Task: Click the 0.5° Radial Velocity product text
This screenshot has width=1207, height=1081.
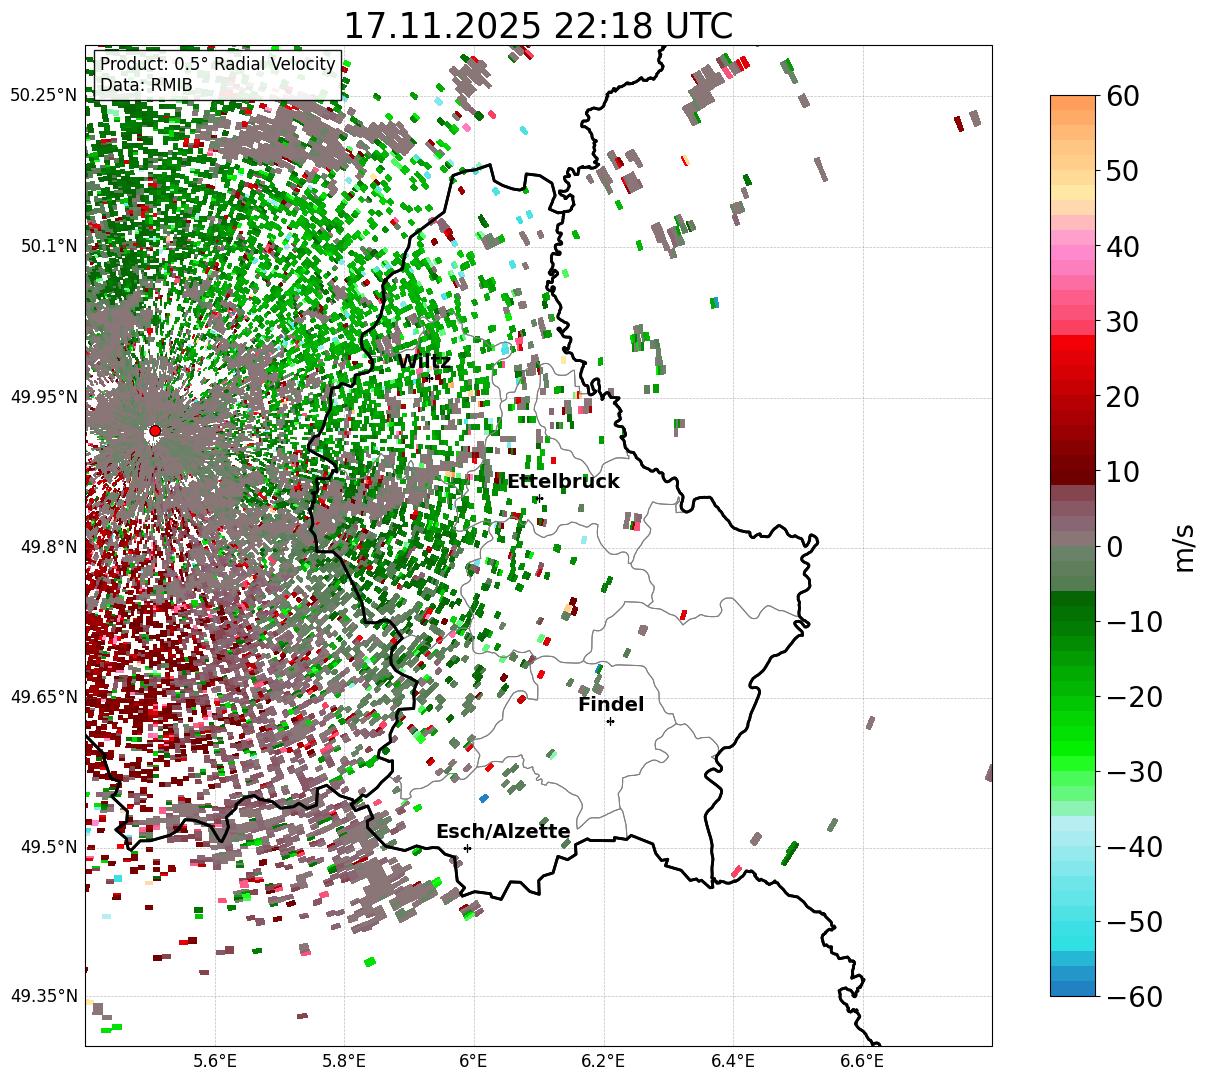Action: tap(218, 64)
